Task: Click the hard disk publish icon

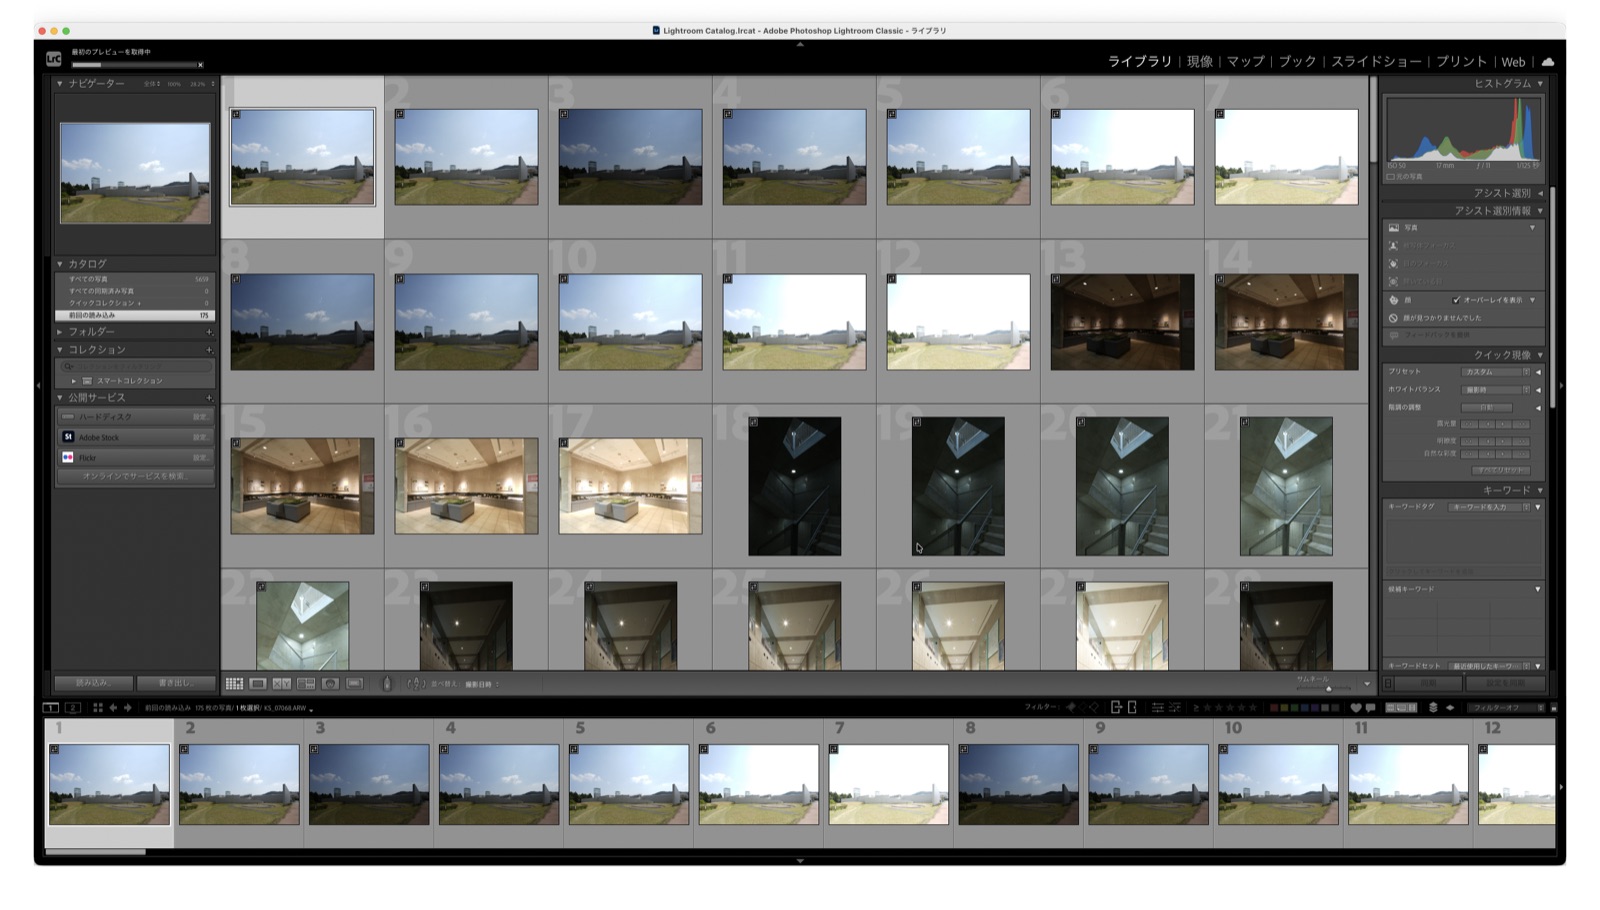Action: pyautogui.click(x=68, y=417)
